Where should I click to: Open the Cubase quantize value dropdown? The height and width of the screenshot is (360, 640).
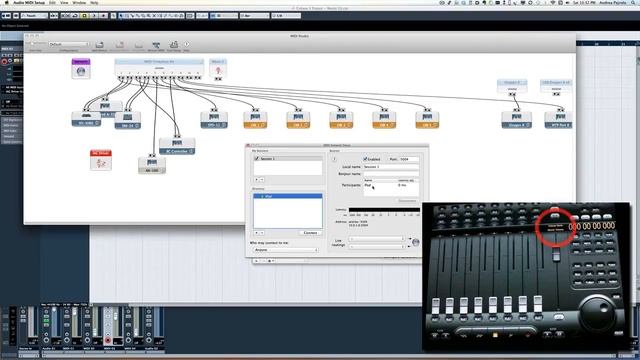286,16
